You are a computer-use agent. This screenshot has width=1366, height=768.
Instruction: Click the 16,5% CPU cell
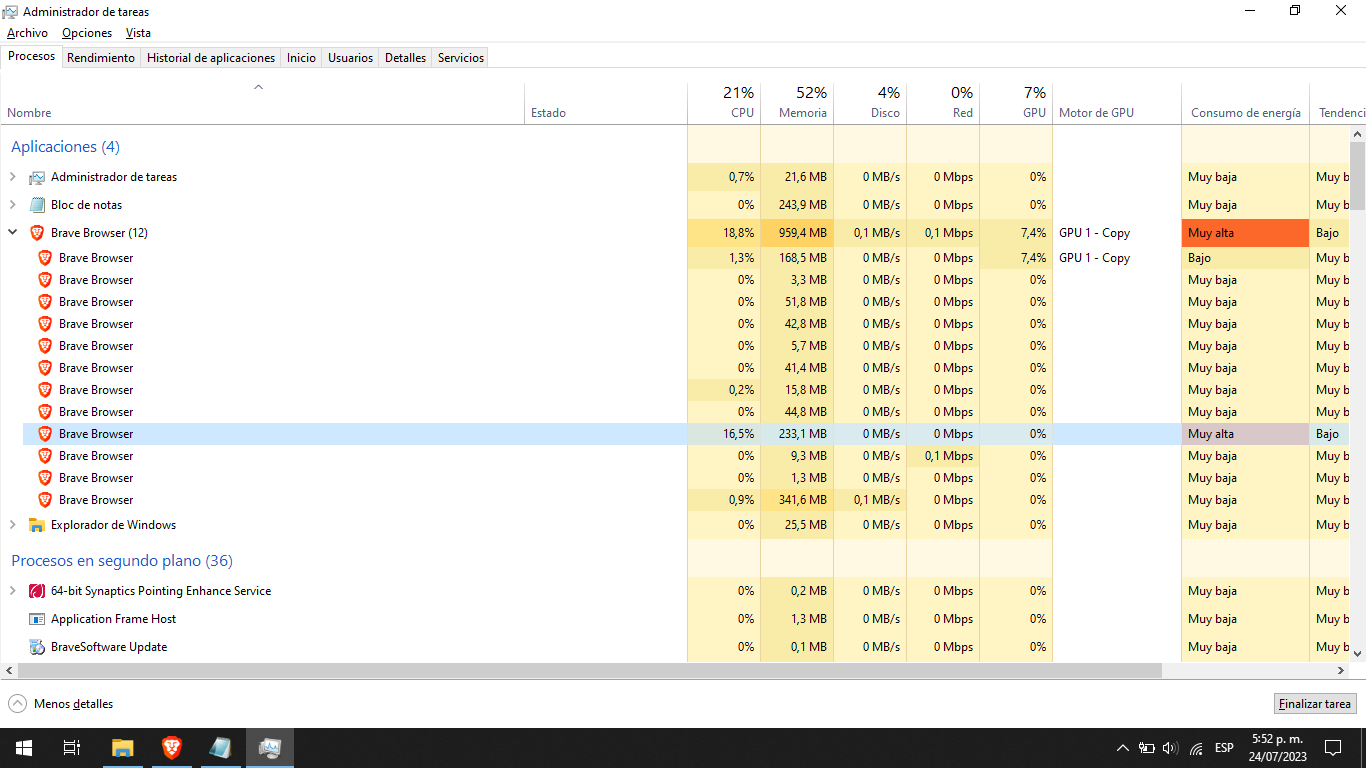724,434
